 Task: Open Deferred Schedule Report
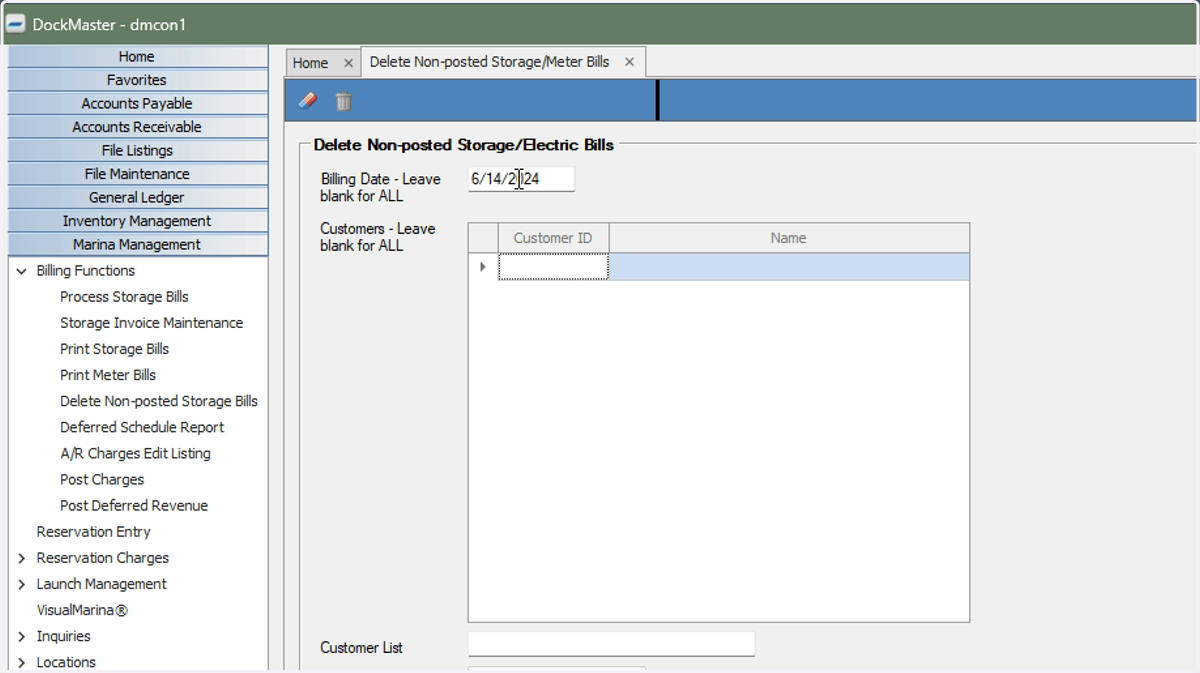(x=142, y=427)
